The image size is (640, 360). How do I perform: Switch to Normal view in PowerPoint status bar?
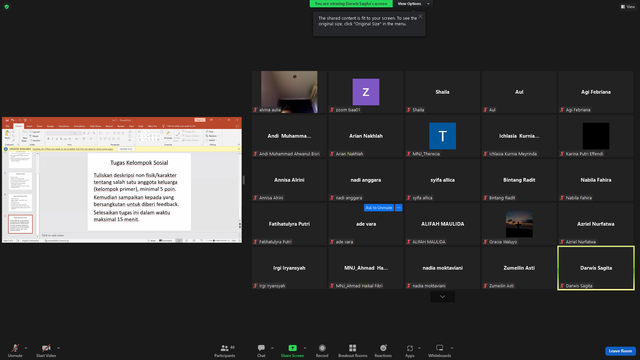coord(179,240)
